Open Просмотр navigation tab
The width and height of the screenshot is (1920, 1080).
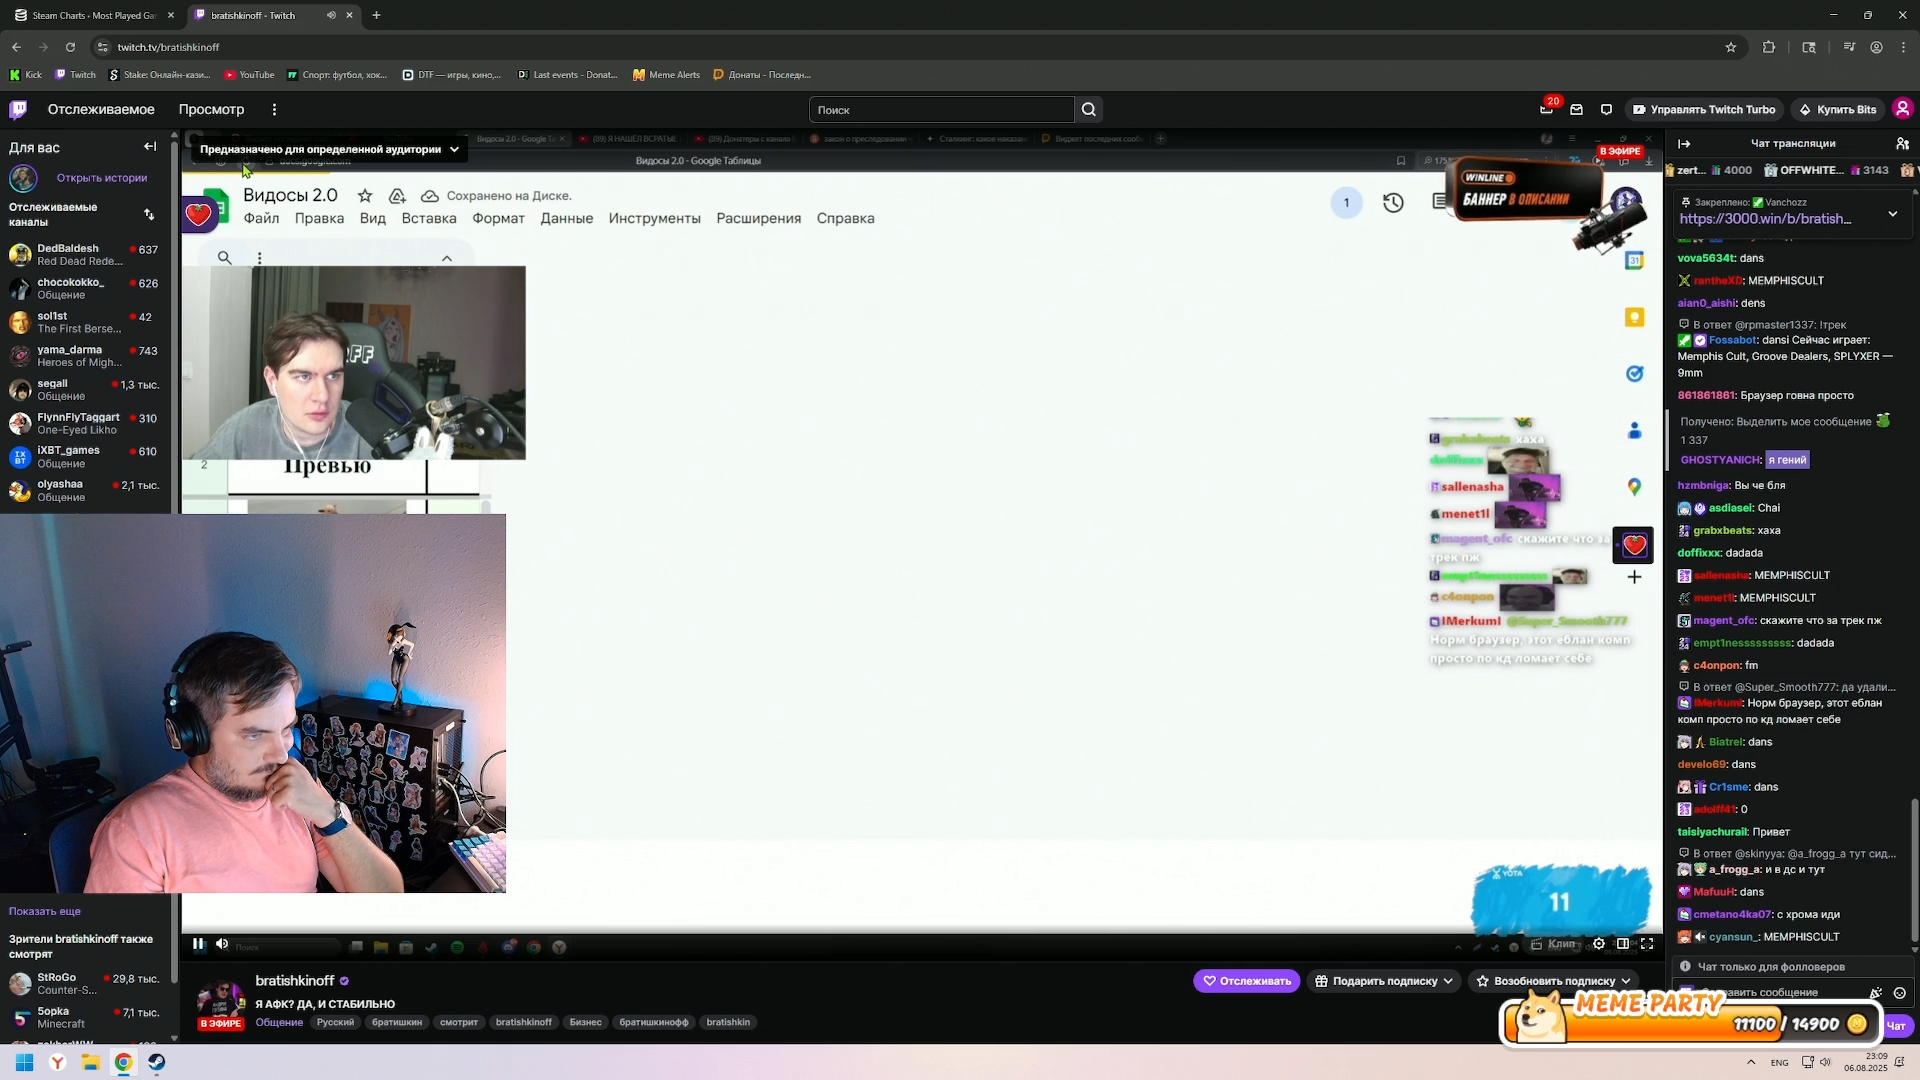point(211,110)
